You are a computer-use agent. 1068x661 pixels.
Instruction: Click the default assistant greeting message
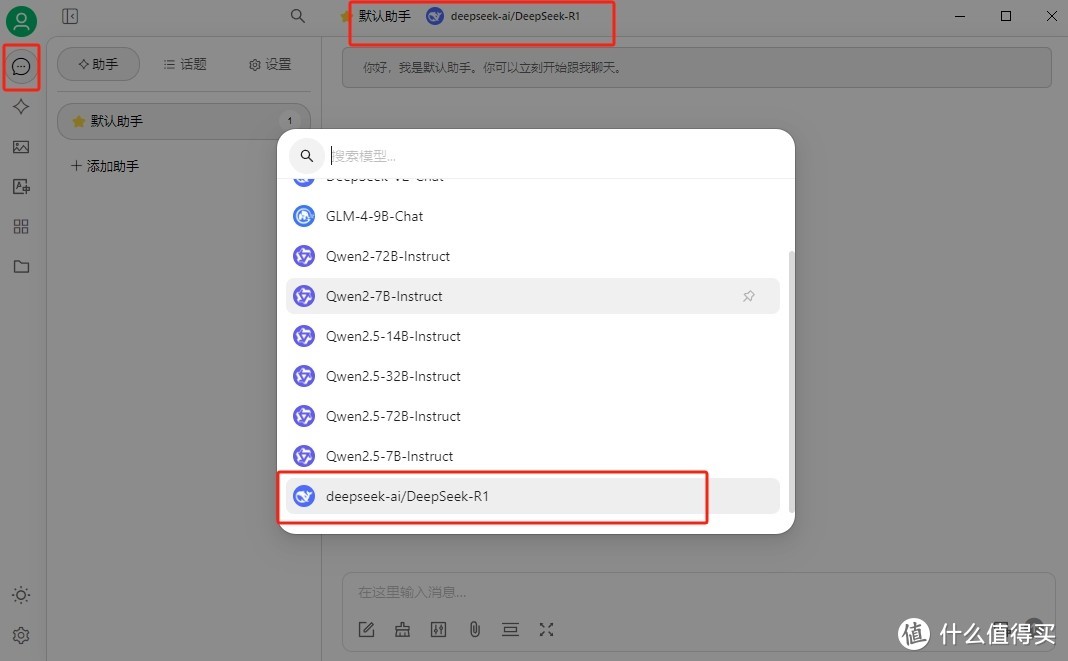pos(697,67)
